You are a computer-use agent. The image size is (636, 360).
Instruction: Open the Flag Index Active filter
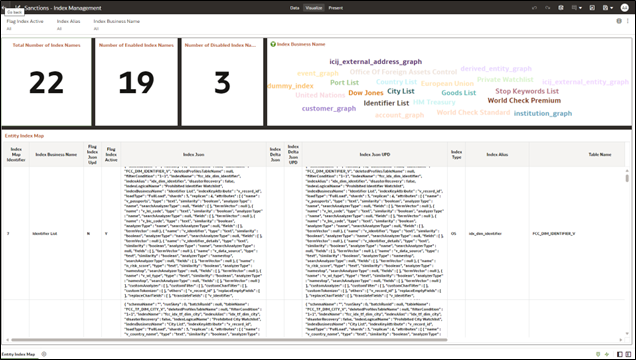(x=25, y=24)
